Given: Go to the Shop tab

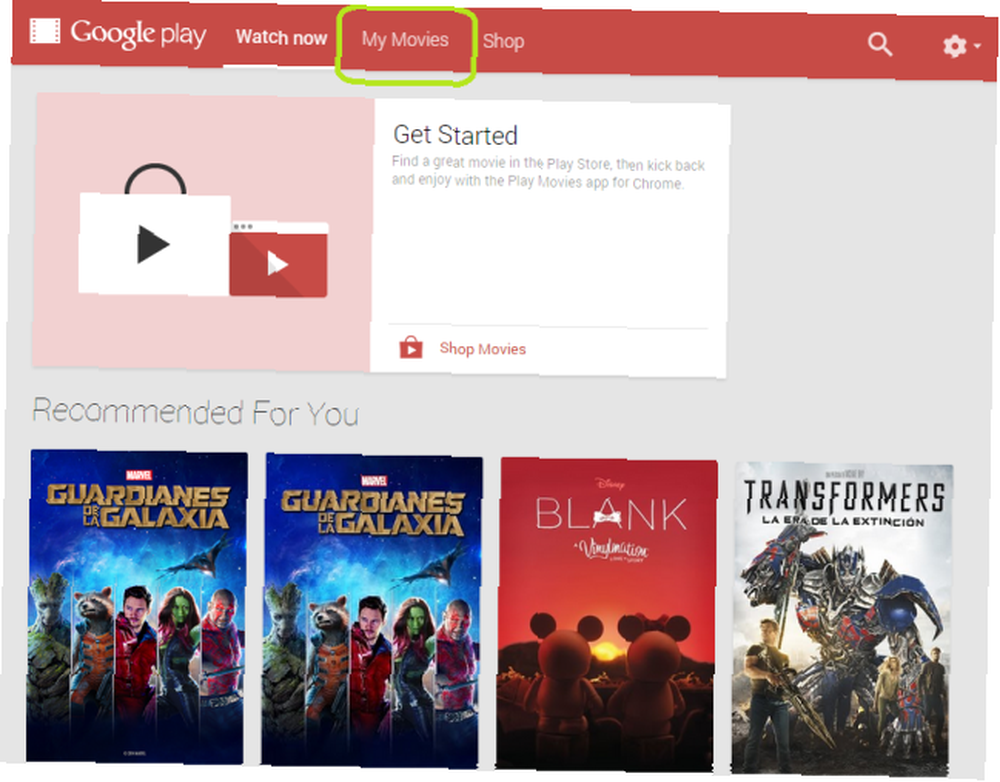Looking at the screenshot, I should pos(503,41).
